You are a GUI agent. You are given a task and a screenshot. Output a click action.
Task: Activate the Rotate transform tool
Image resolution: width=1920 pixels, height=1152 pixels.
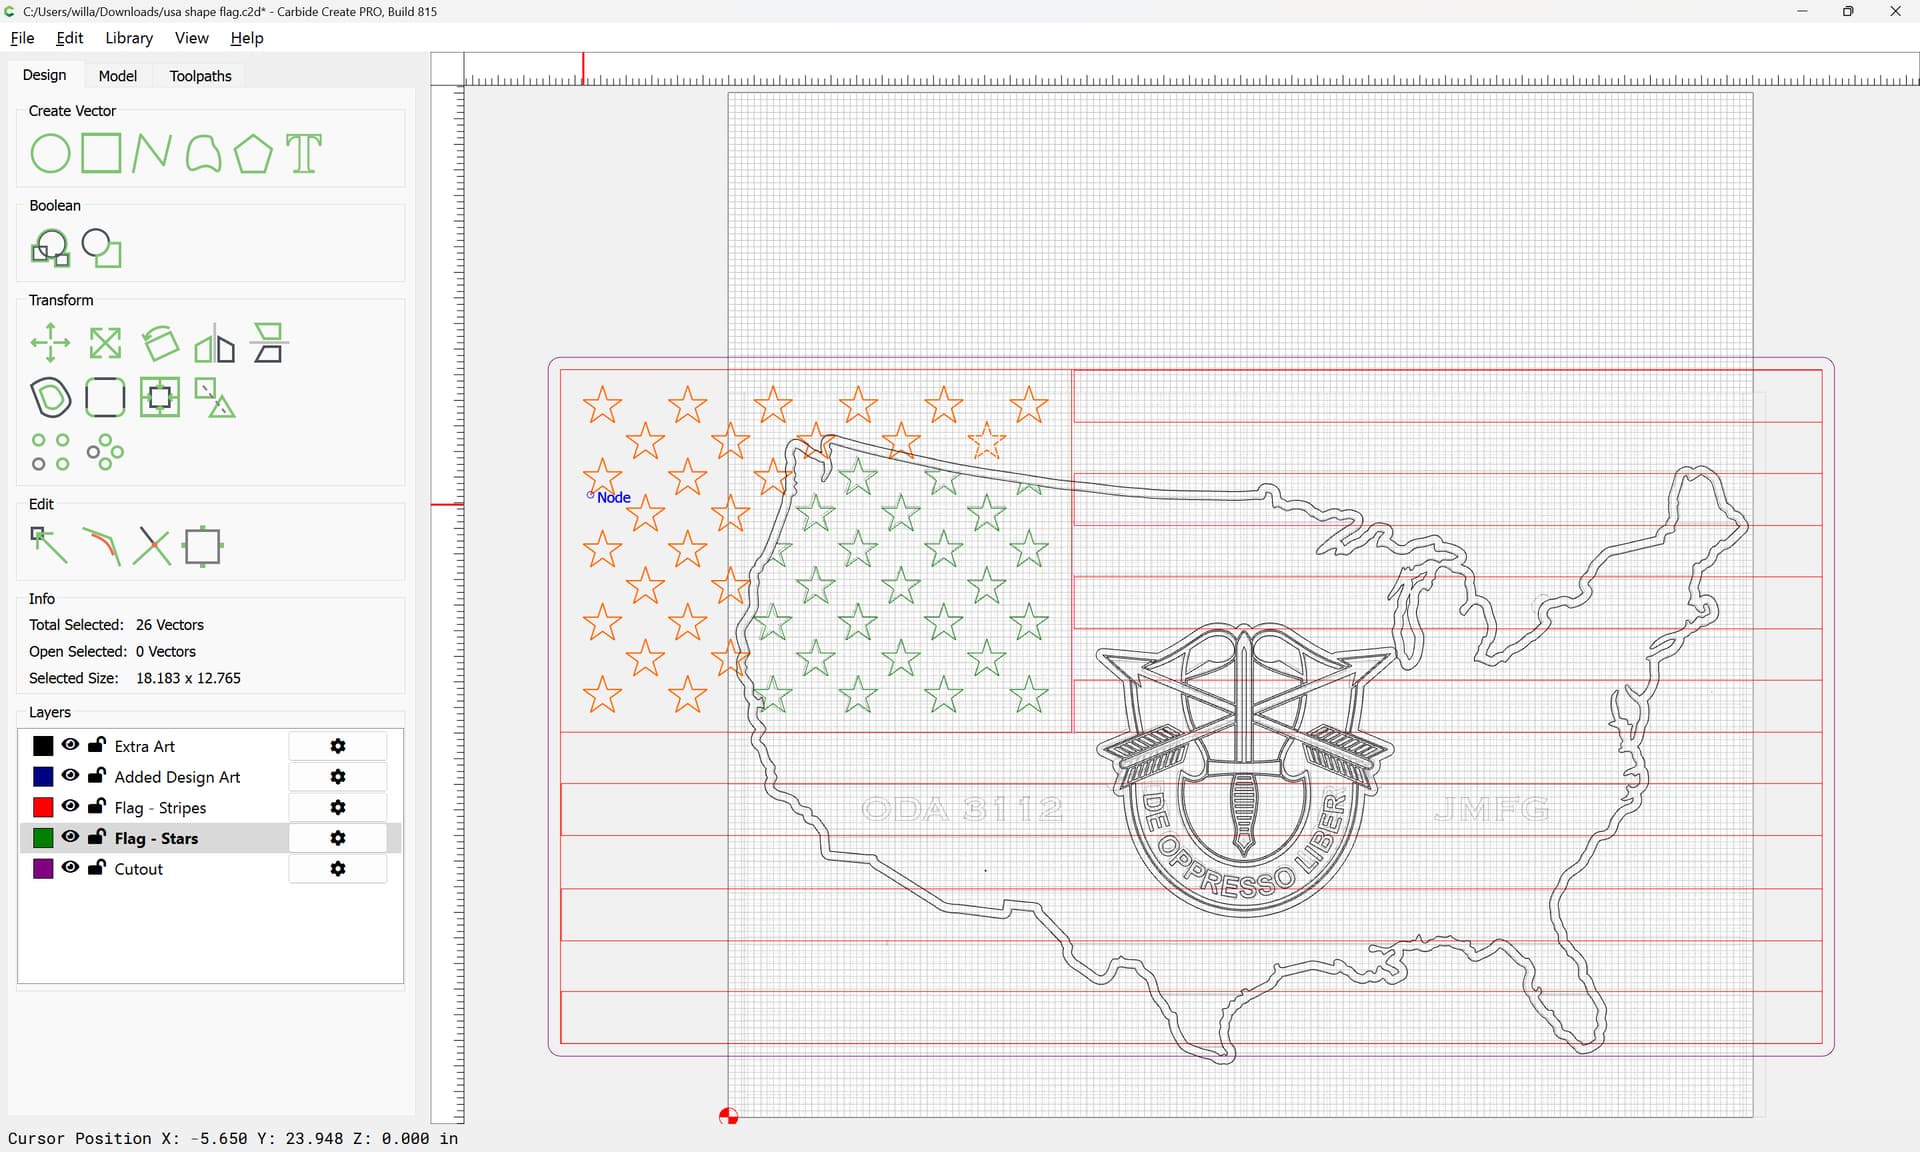coord(160,343)
